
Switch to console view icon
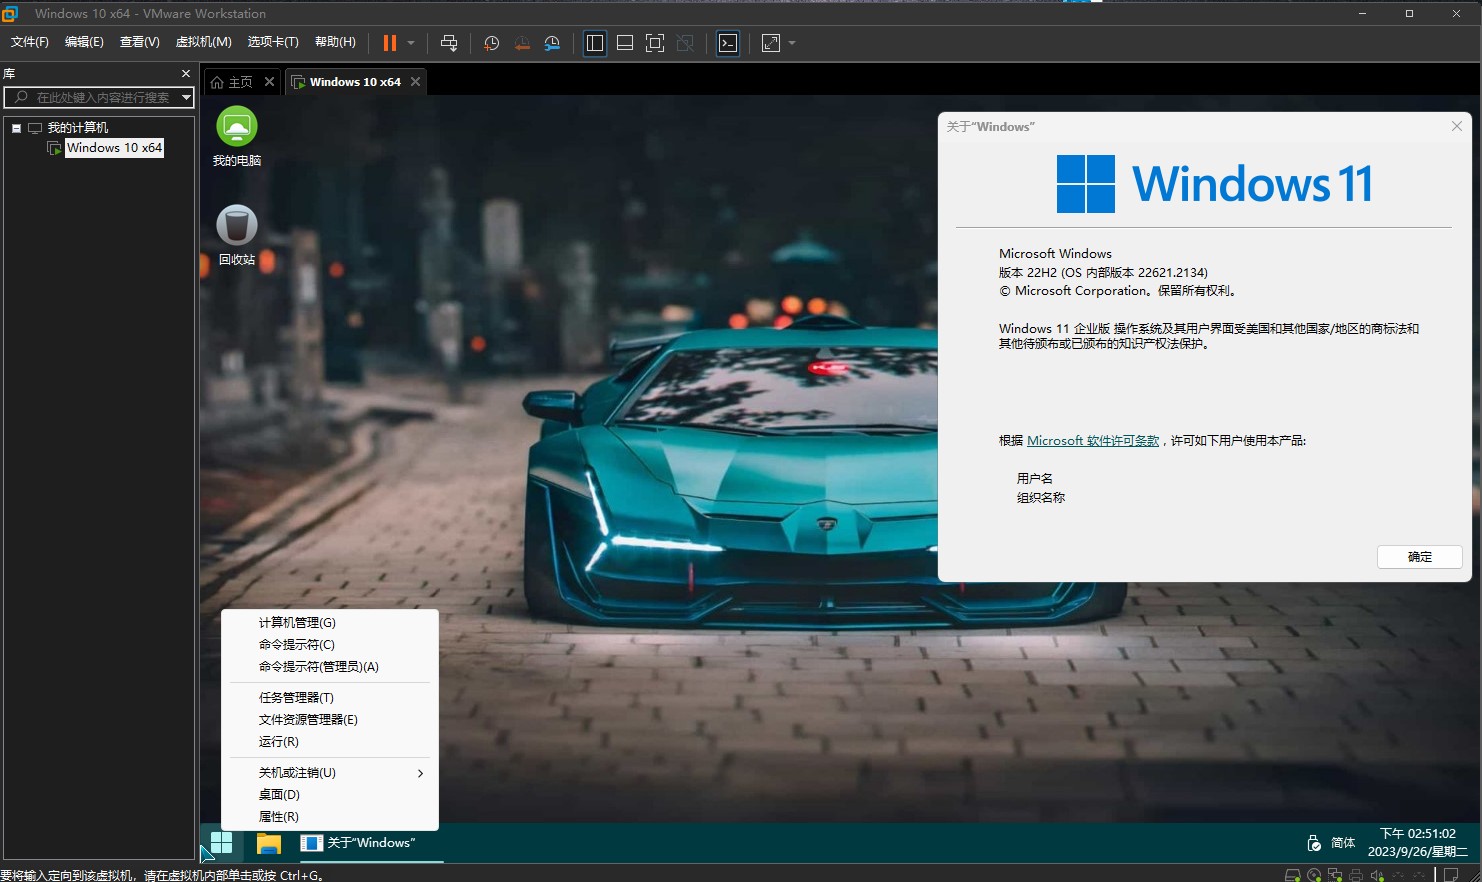tap(729, 43)
